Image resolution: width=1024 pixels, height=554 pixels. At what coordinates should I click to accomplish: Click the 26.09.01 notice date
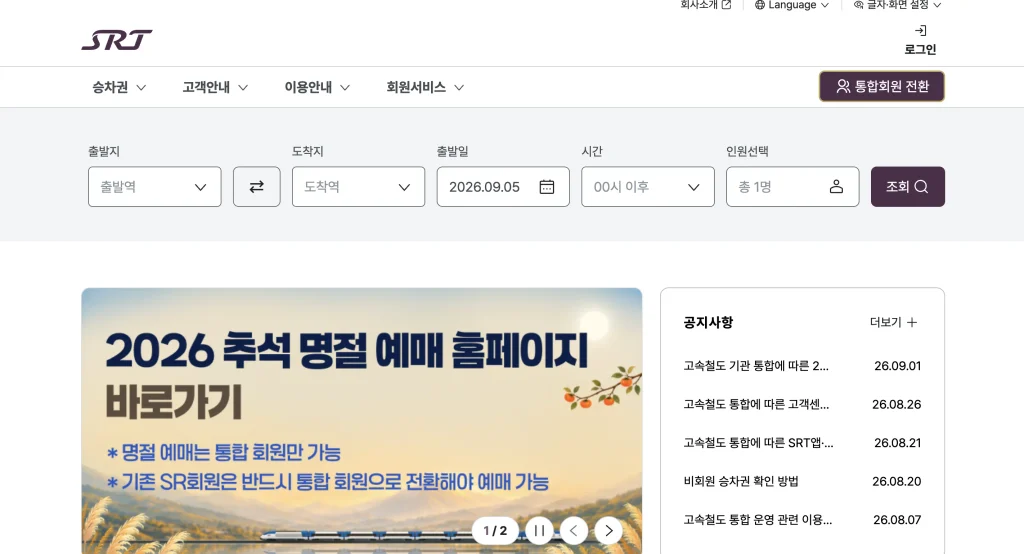(897, 366)
